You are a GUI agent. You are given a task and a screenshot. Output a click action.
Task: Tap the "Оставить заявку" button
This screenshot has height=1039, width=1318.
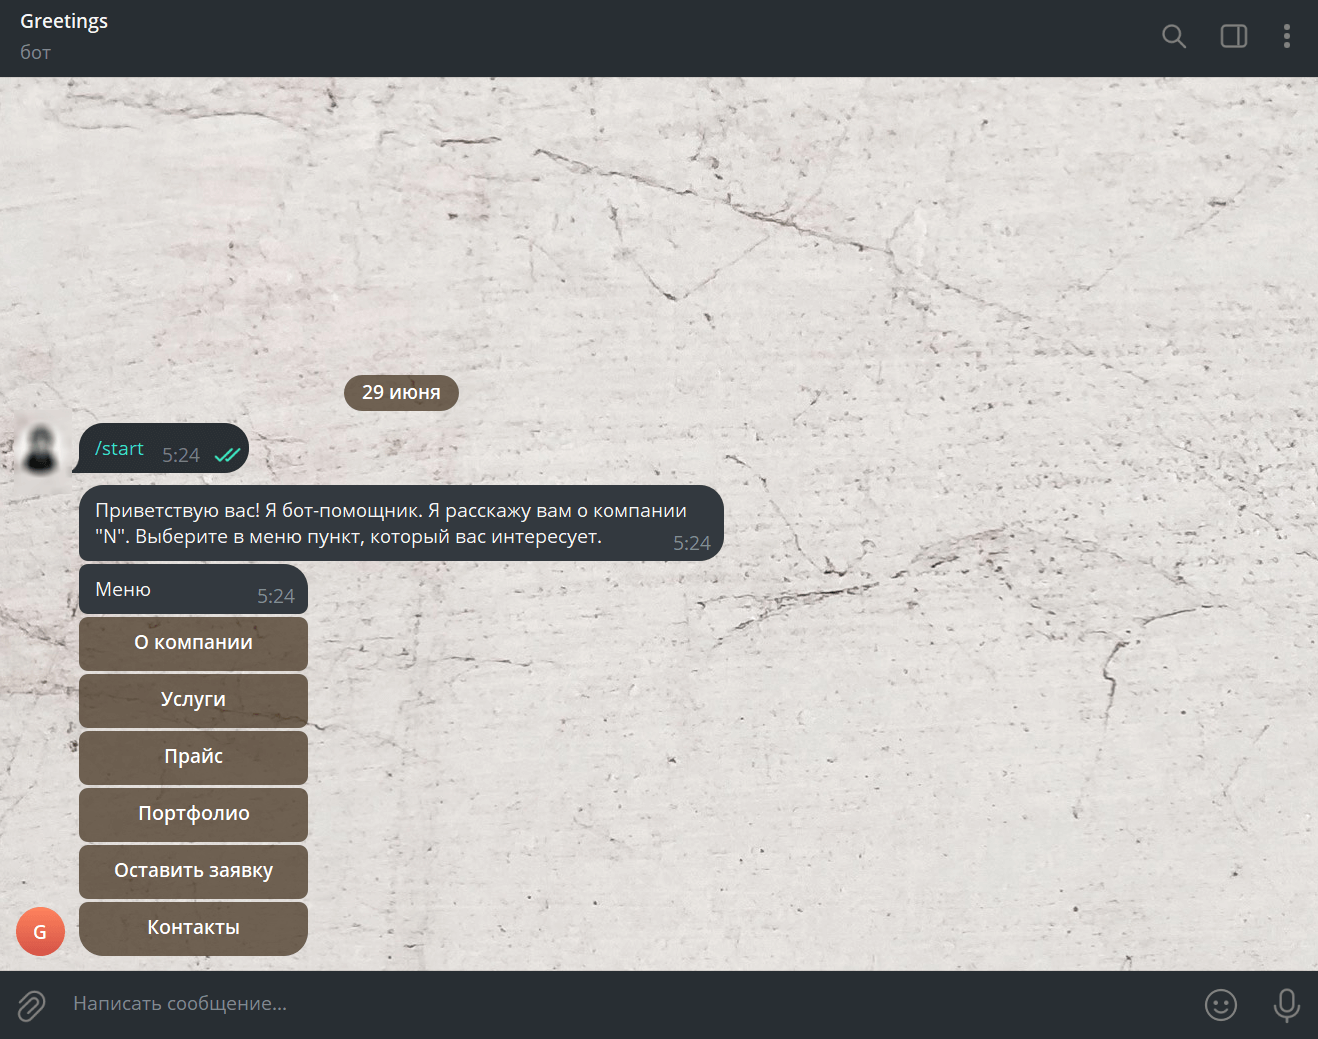click(193, 871)
